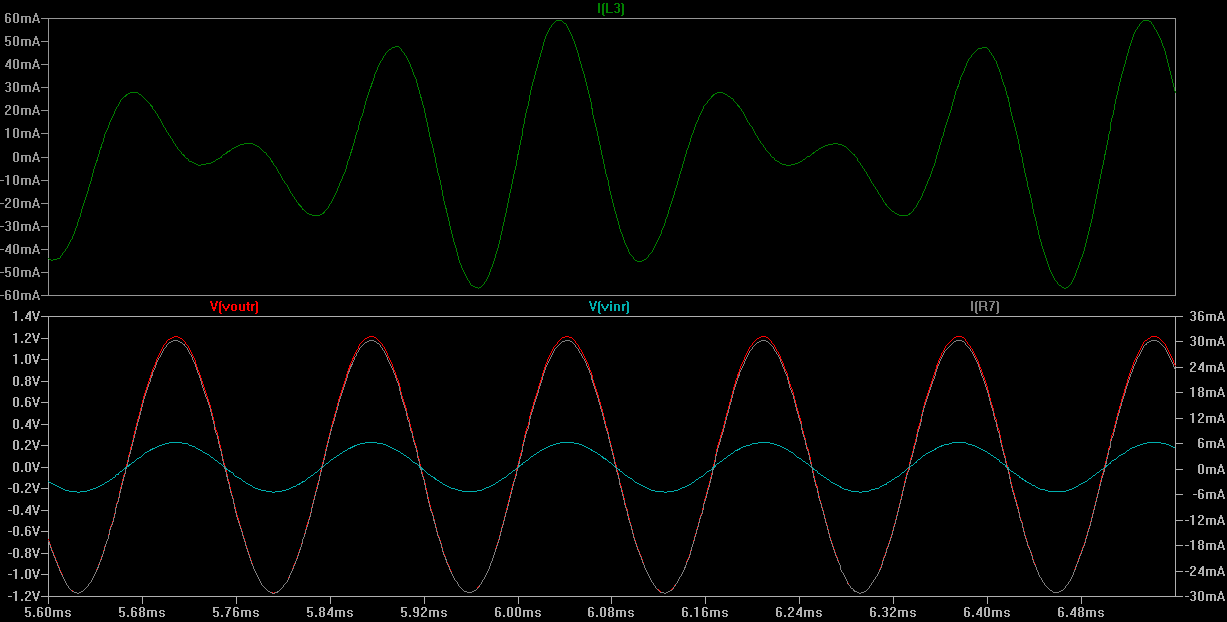This screenshot has width=1227, height=622.
Task: Click the 60mA label on upper axis
Action: pos(22,18)
